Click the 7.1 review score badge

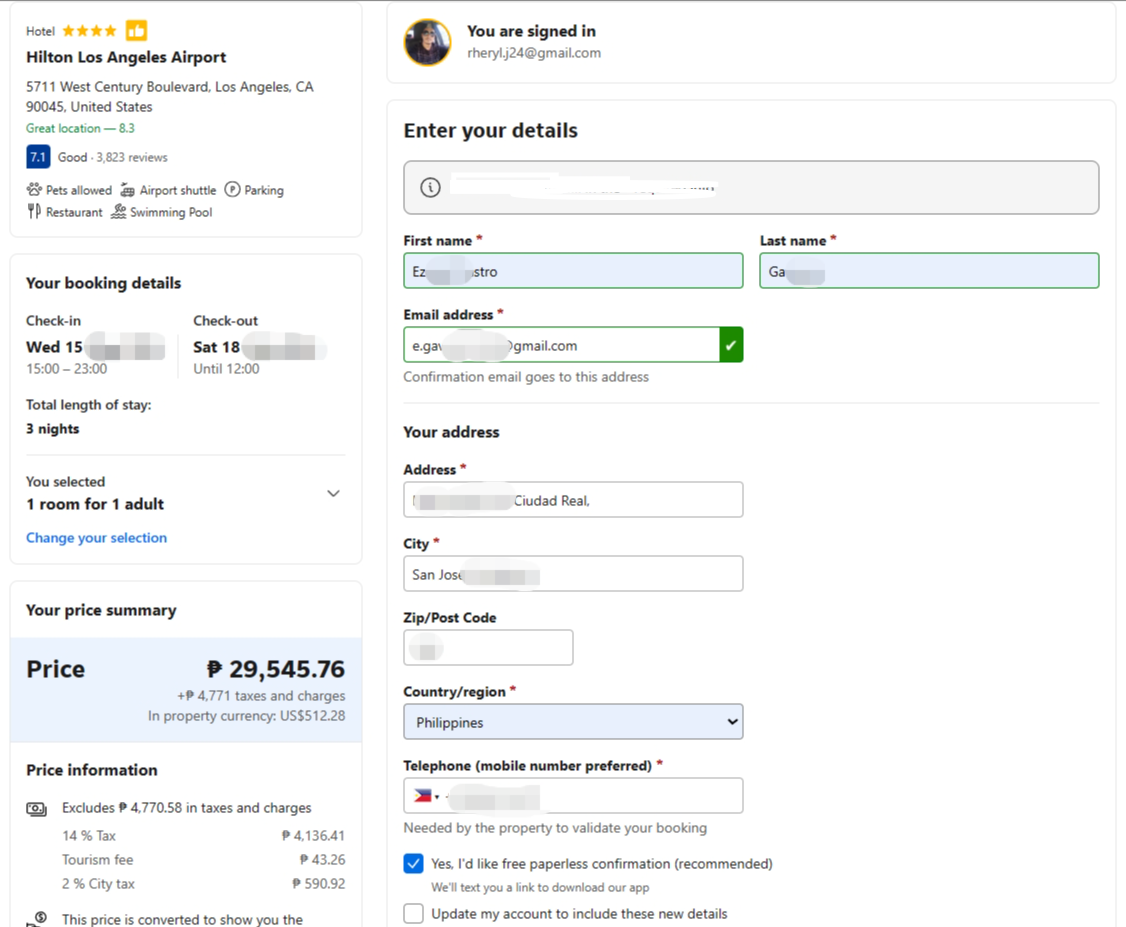[x=38, y=157]
